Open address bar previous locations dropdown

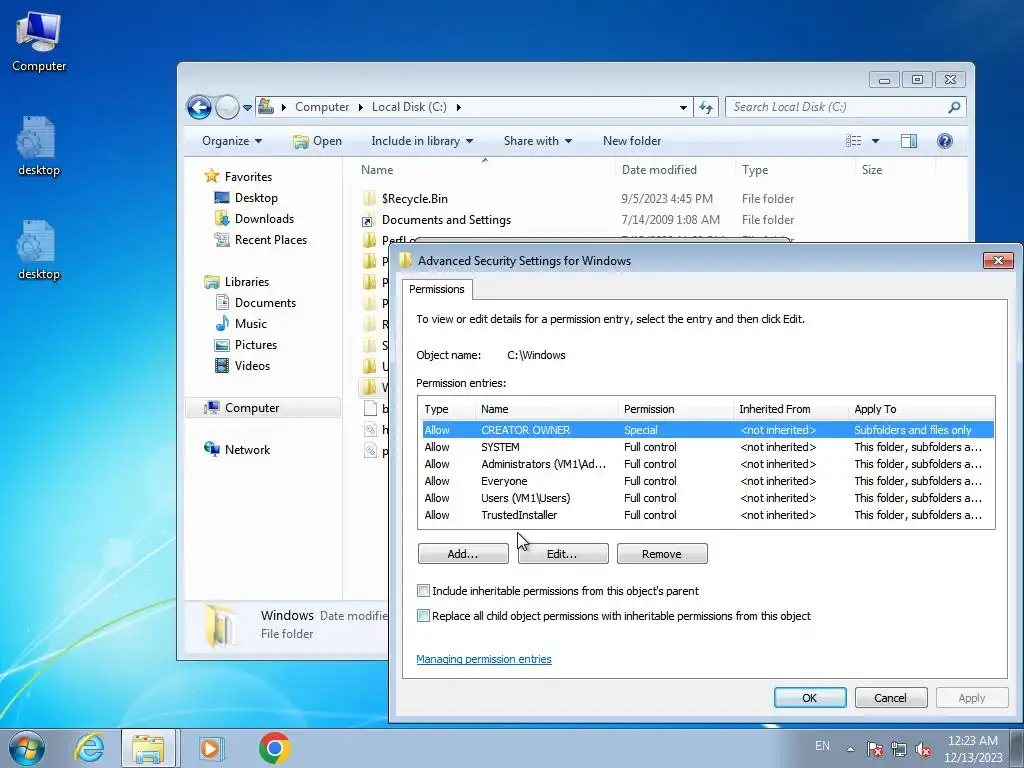[x=683, y=107]
